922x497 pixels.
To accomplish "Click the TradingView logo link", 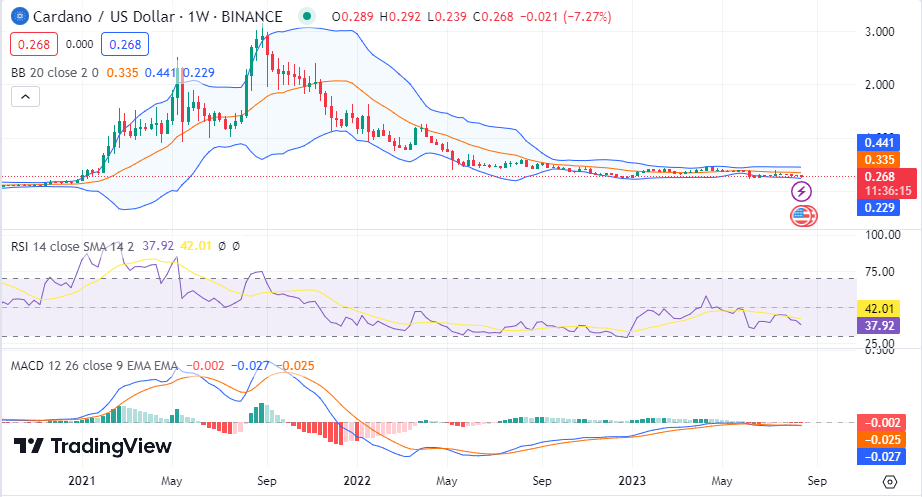I will coord(92,446).
